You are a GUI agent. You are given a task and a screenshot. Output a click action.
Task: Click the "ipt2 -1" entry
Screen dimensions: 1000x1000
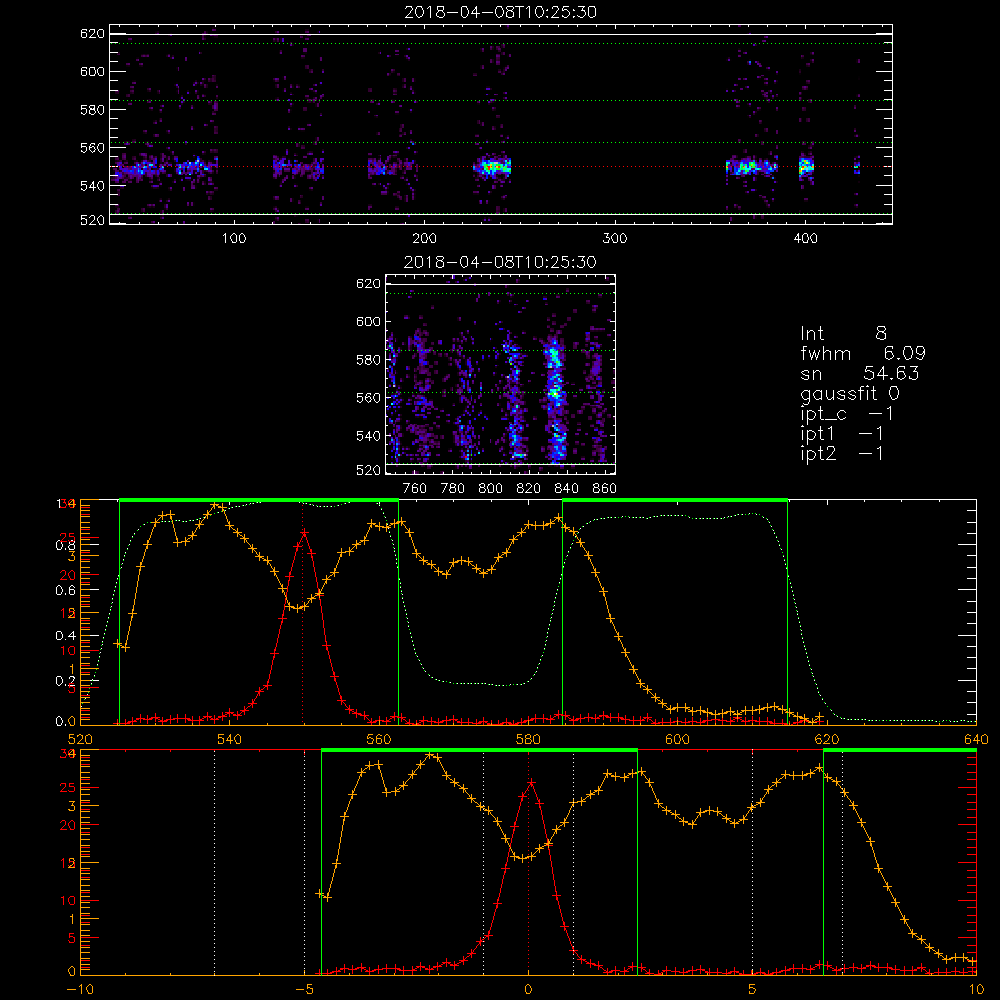842,453
